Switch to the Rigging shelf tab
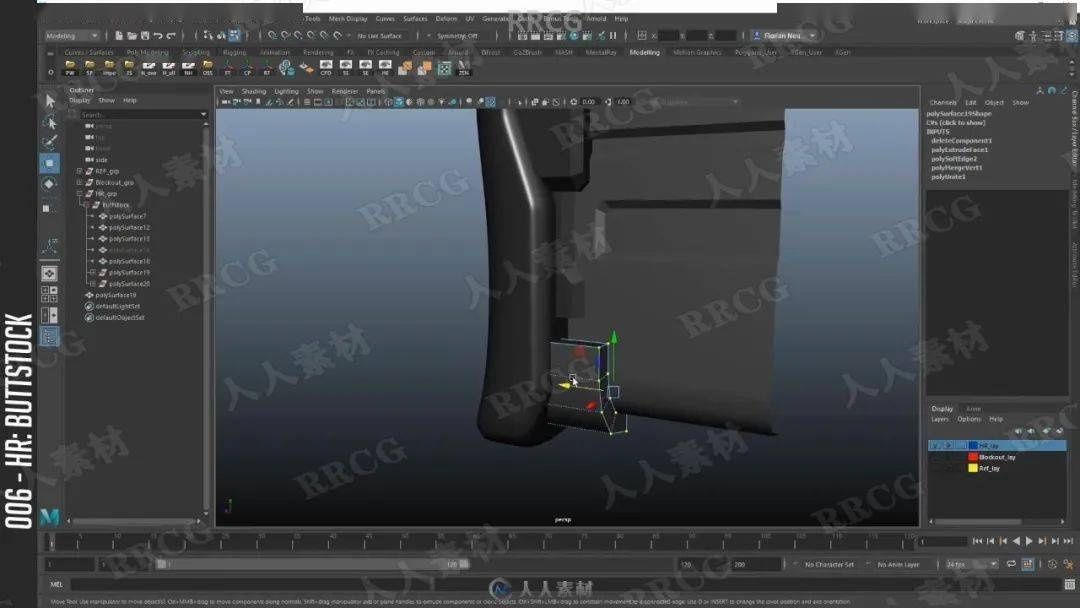 (234, 52)
